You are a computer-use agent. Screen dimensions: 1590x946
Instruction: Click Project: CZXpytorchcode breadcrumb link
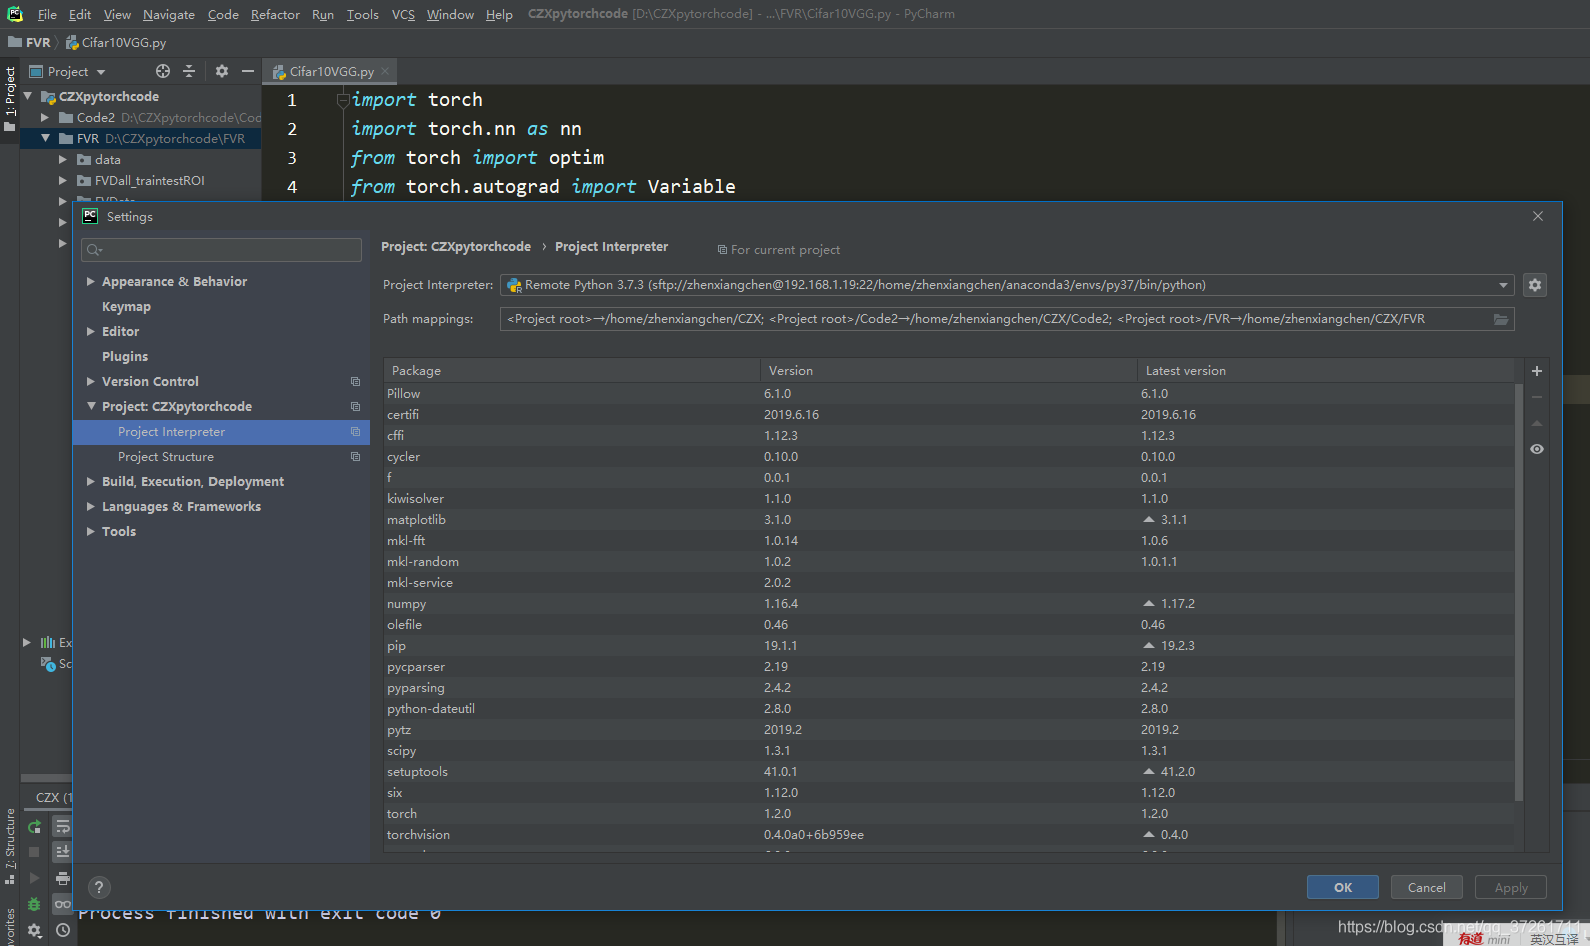point(456,247)
